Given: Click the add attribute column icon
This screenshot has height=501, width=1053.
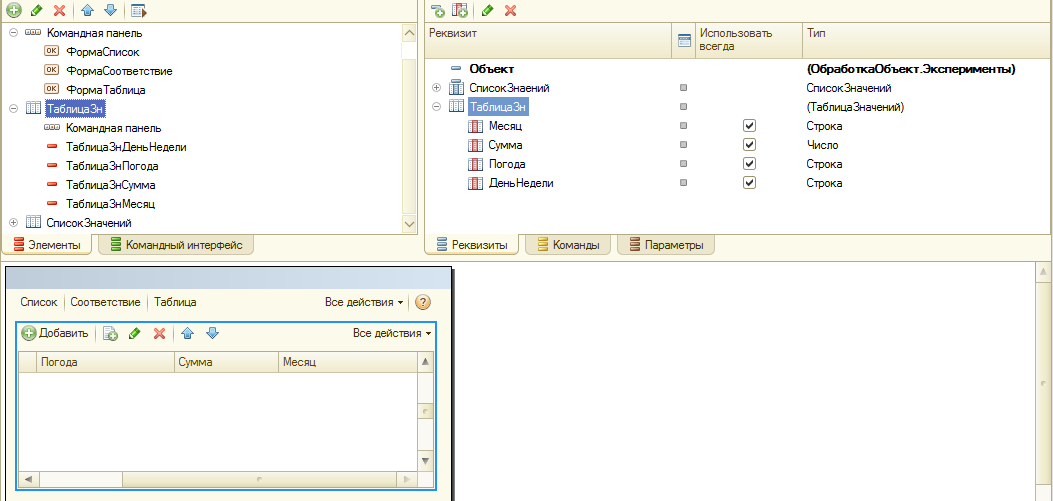Looking at the screenshot, I should click(460, 11).
